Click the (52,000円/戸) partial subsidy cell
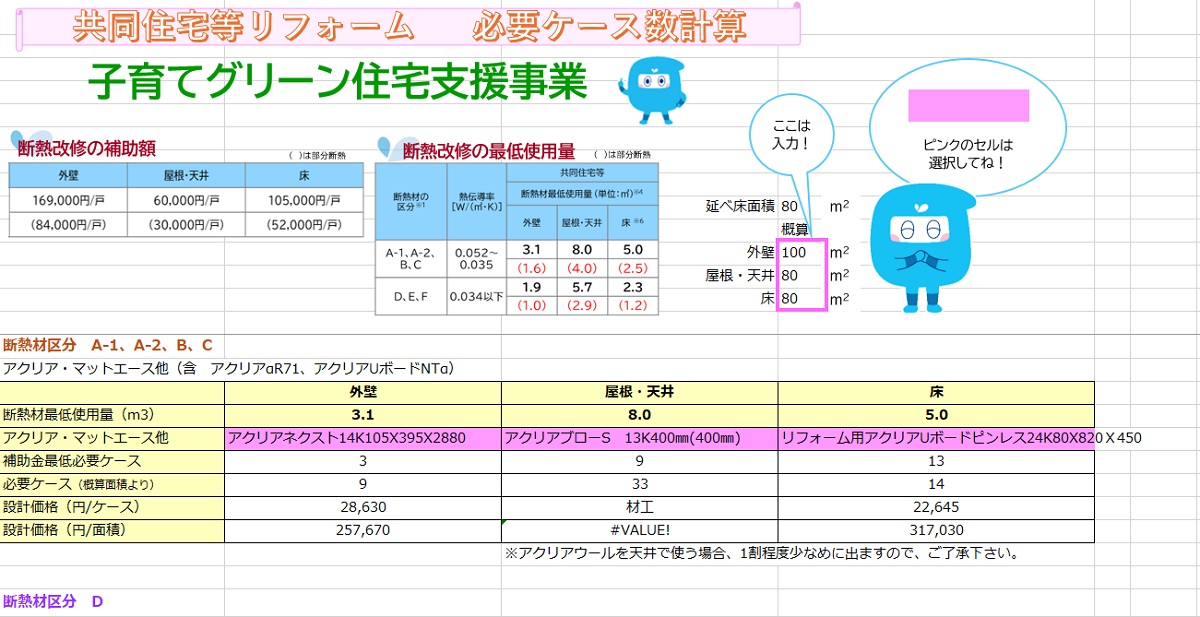The image size is (1200, 617). [303, 225]
